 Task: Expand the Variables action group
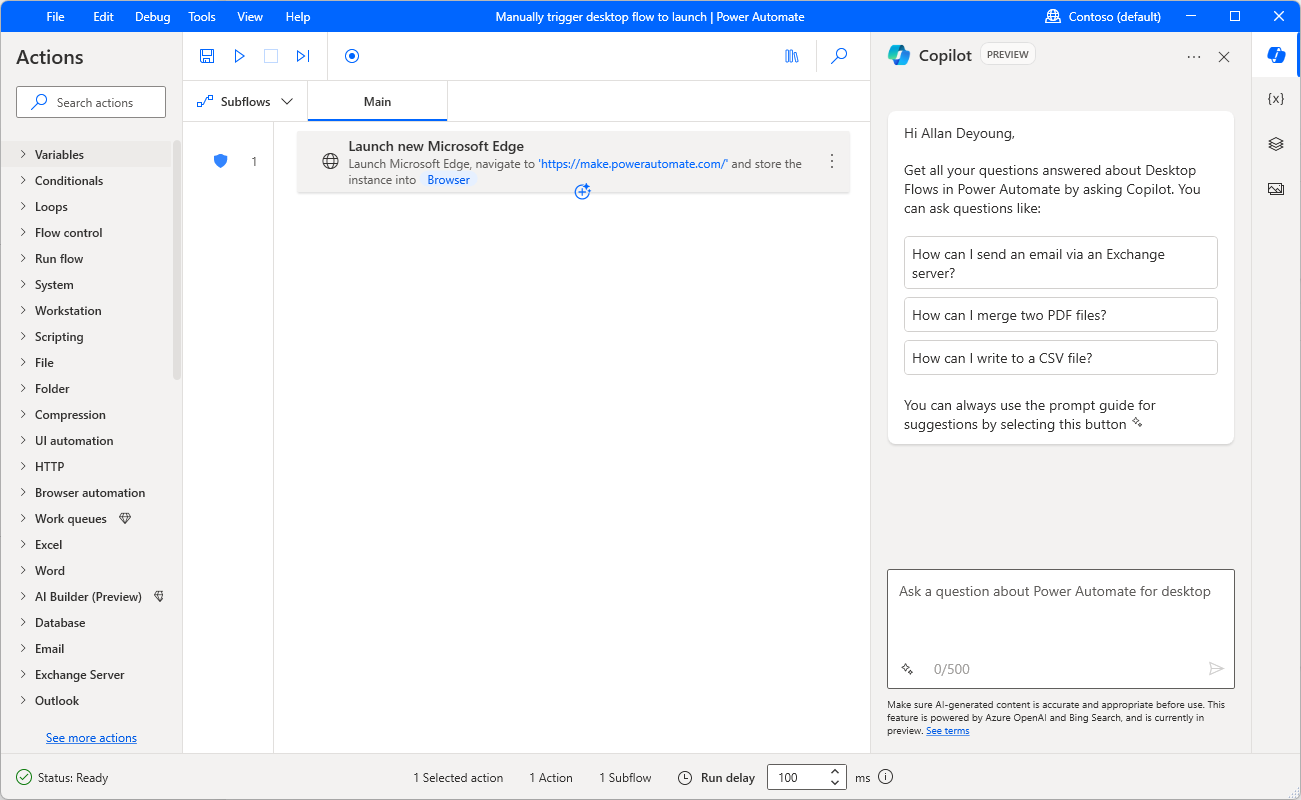[x=23, y=154]
